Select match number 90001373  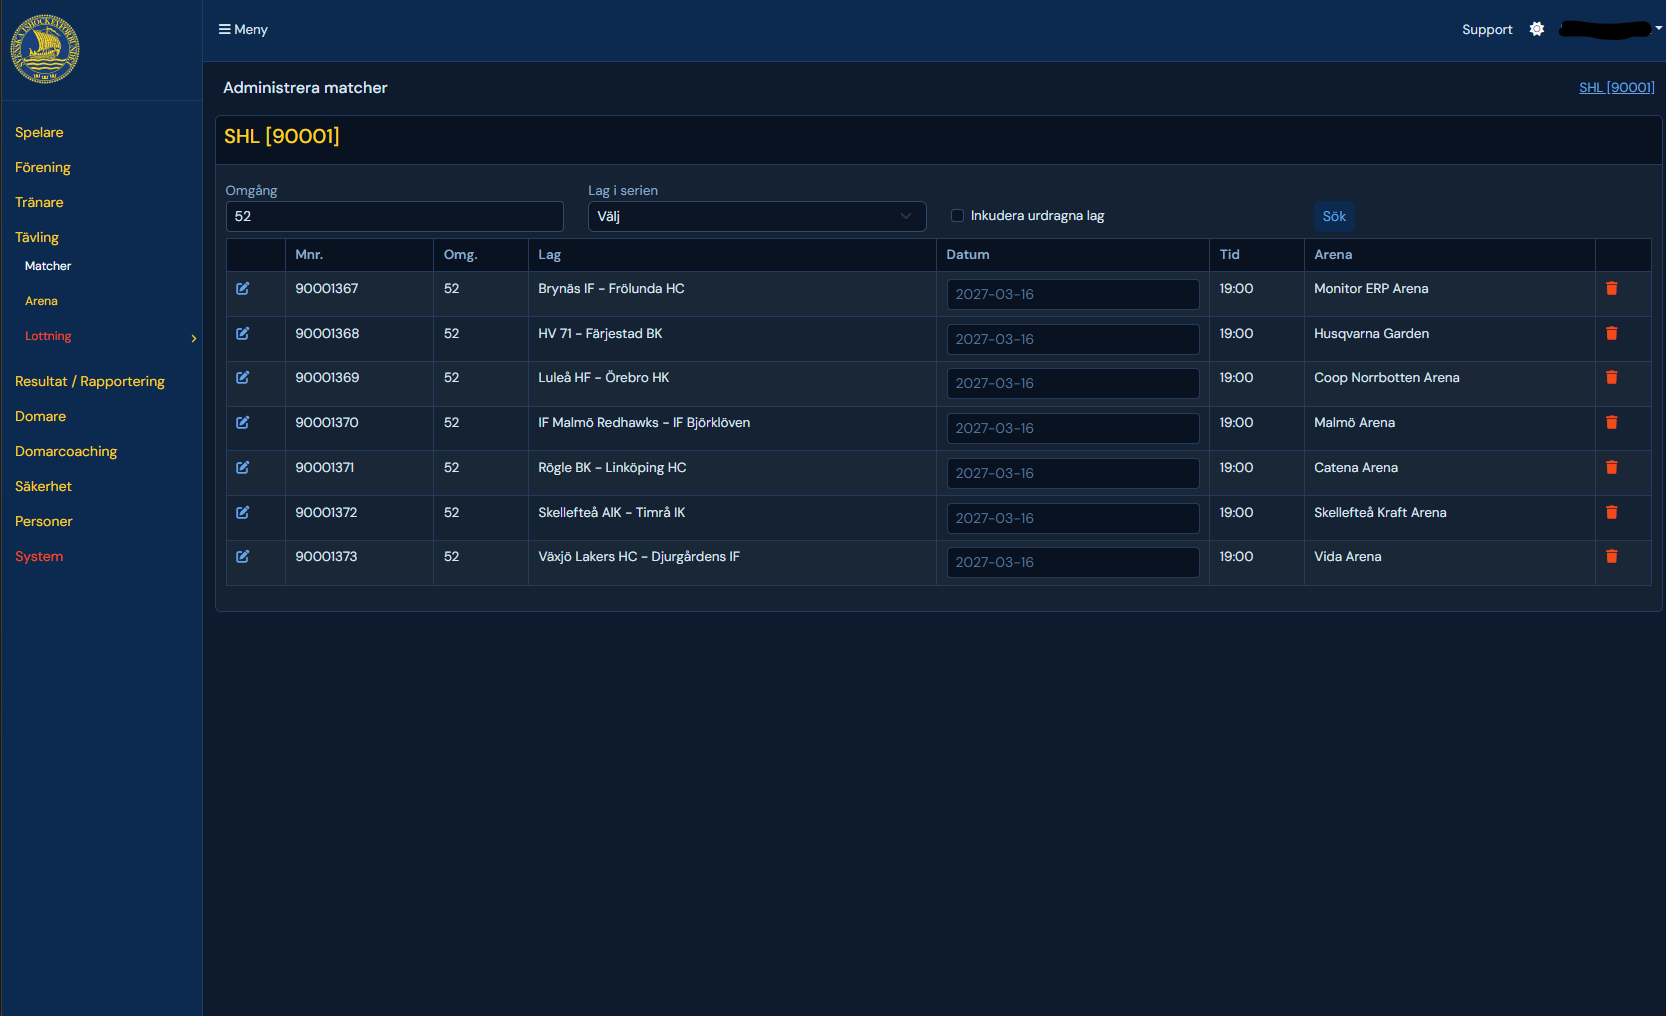[326, 556]
